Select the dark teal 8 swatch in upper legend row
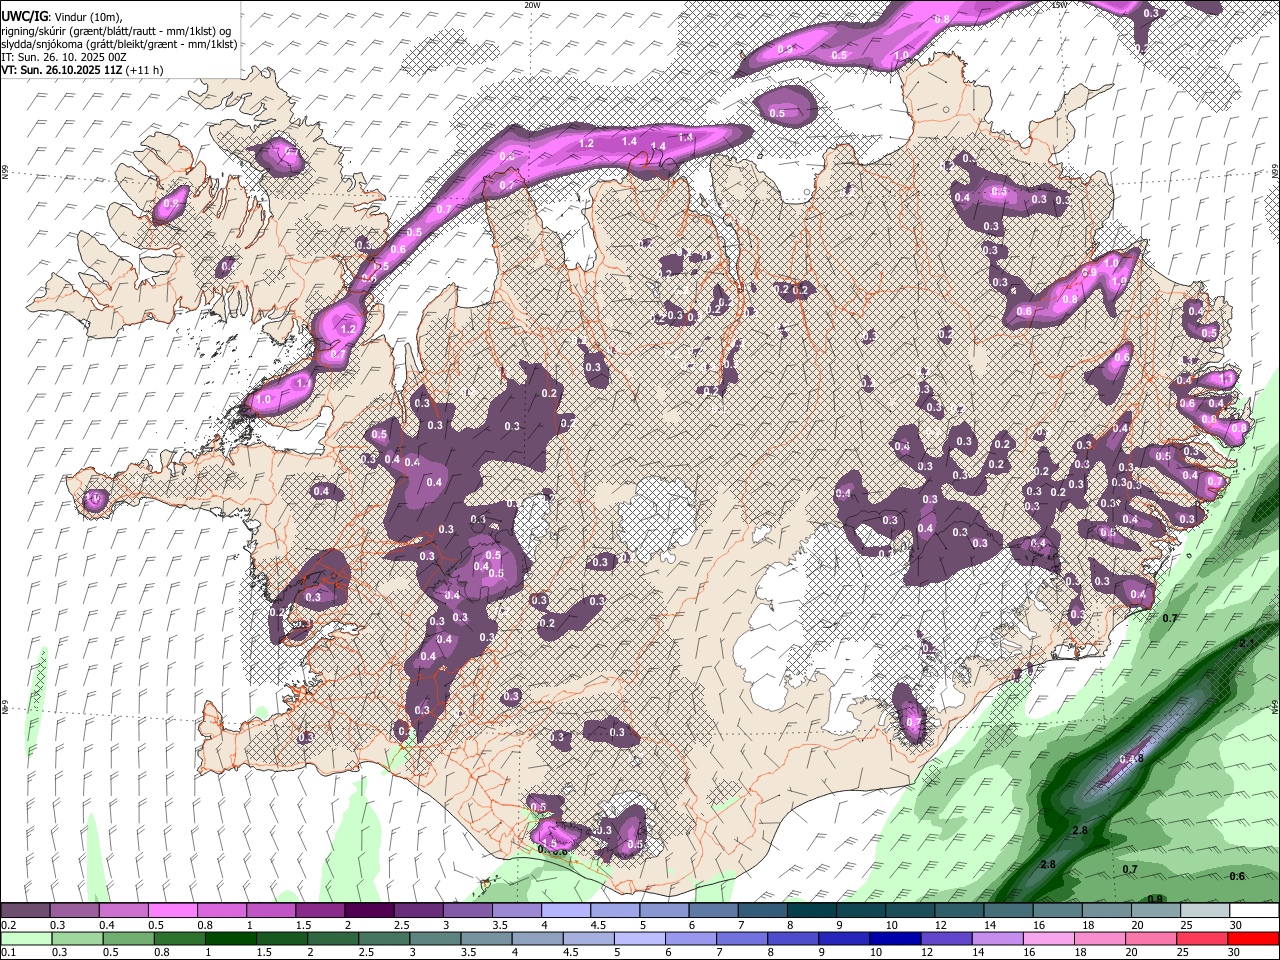 810,911
